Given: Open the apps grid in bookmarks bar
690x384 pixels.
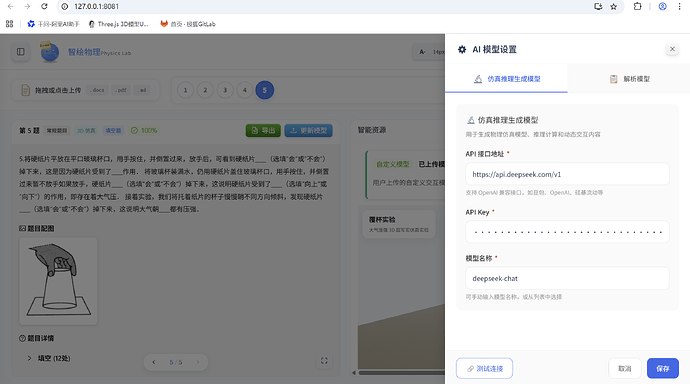Looking at the screenshot, I should [x=9, y=24].
